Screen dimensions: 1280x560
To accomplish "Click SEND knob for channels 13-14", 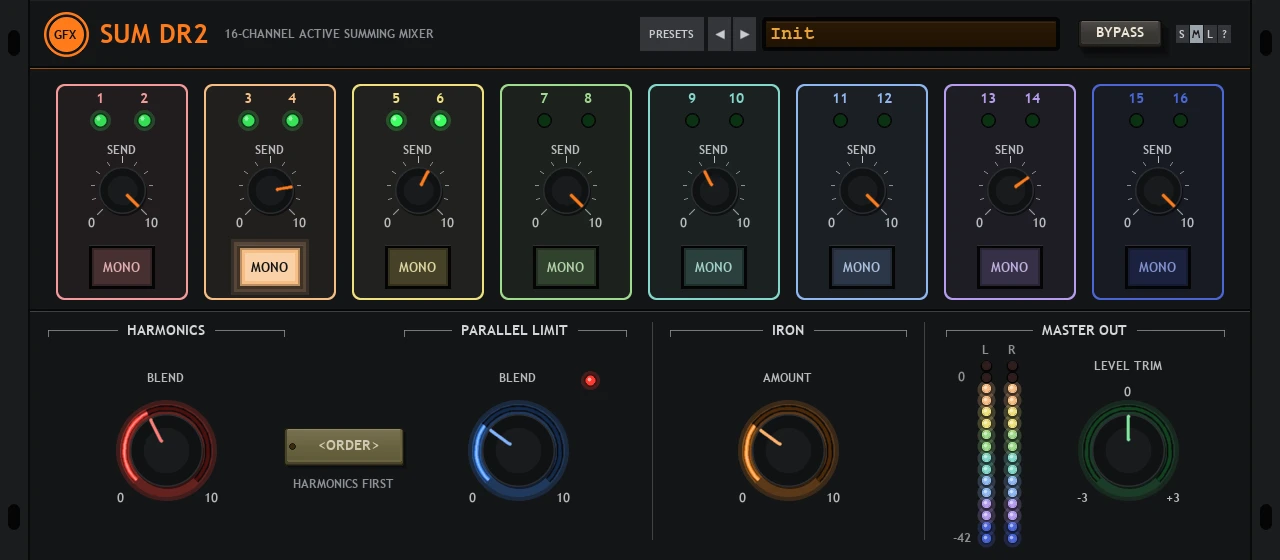I will 1010,190.
